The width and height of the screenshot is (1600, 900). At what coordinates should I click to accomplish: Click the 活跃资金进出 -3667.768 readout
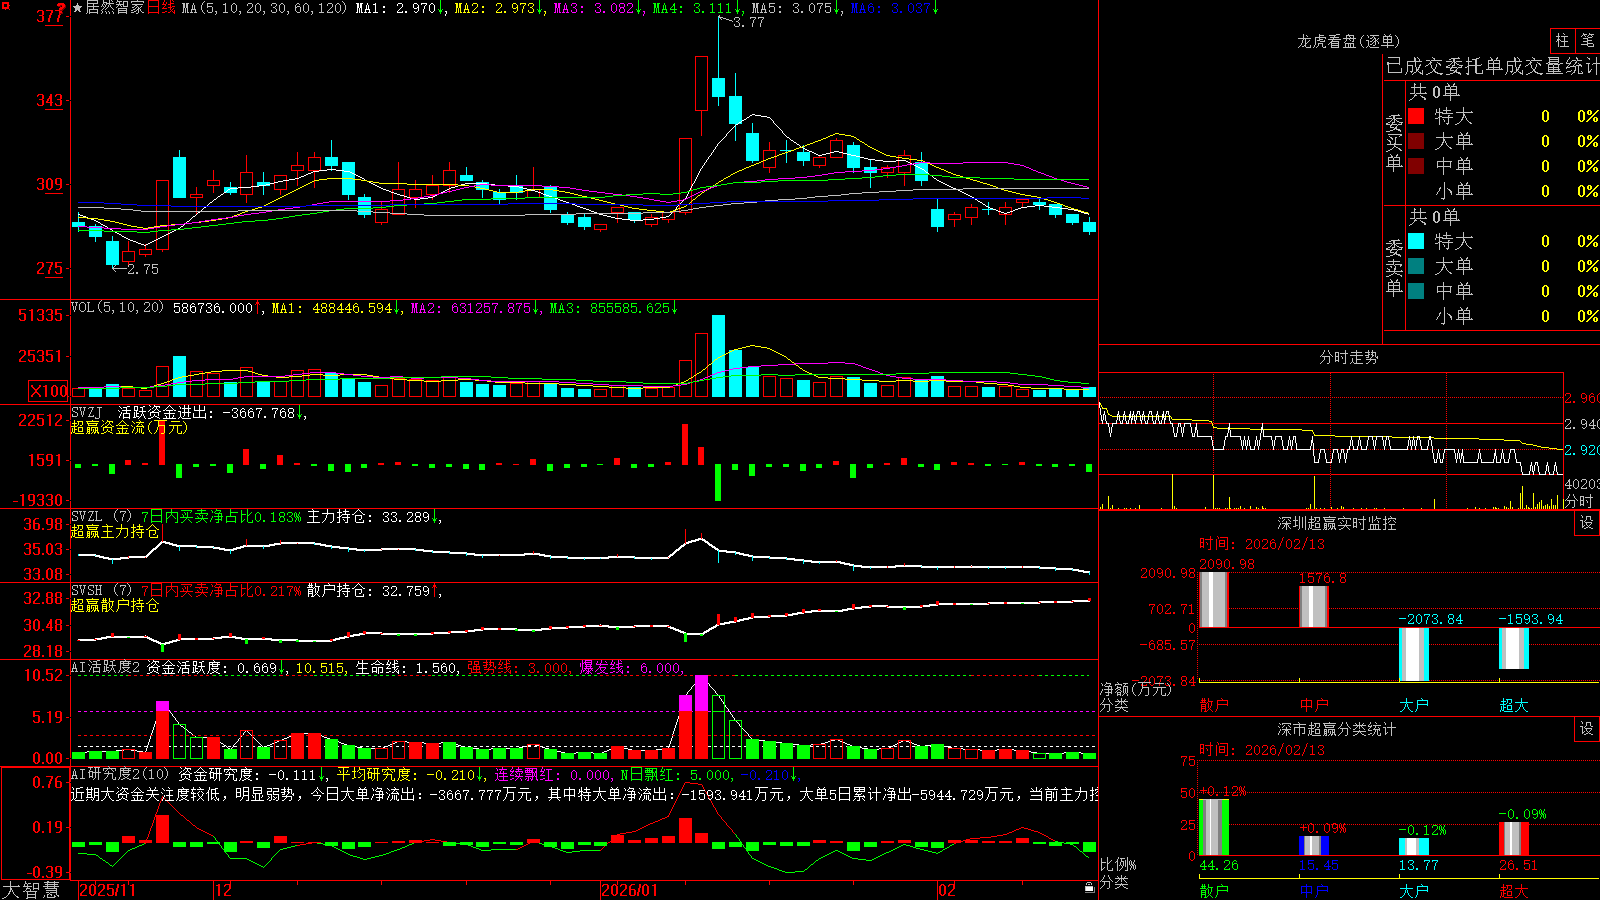pyautogui.click(x=207, y=412)
